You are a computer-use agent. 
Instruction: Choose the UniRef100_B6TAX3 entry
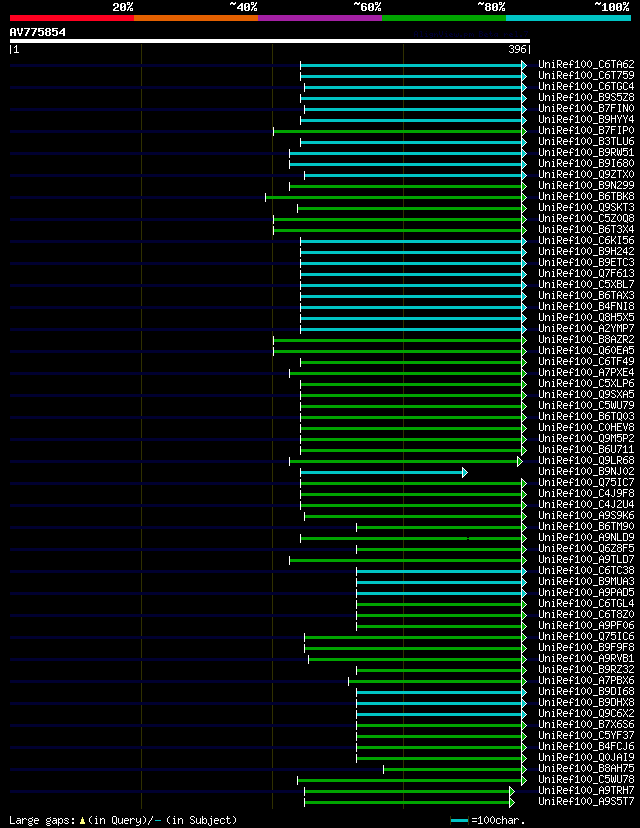point(586,296)
